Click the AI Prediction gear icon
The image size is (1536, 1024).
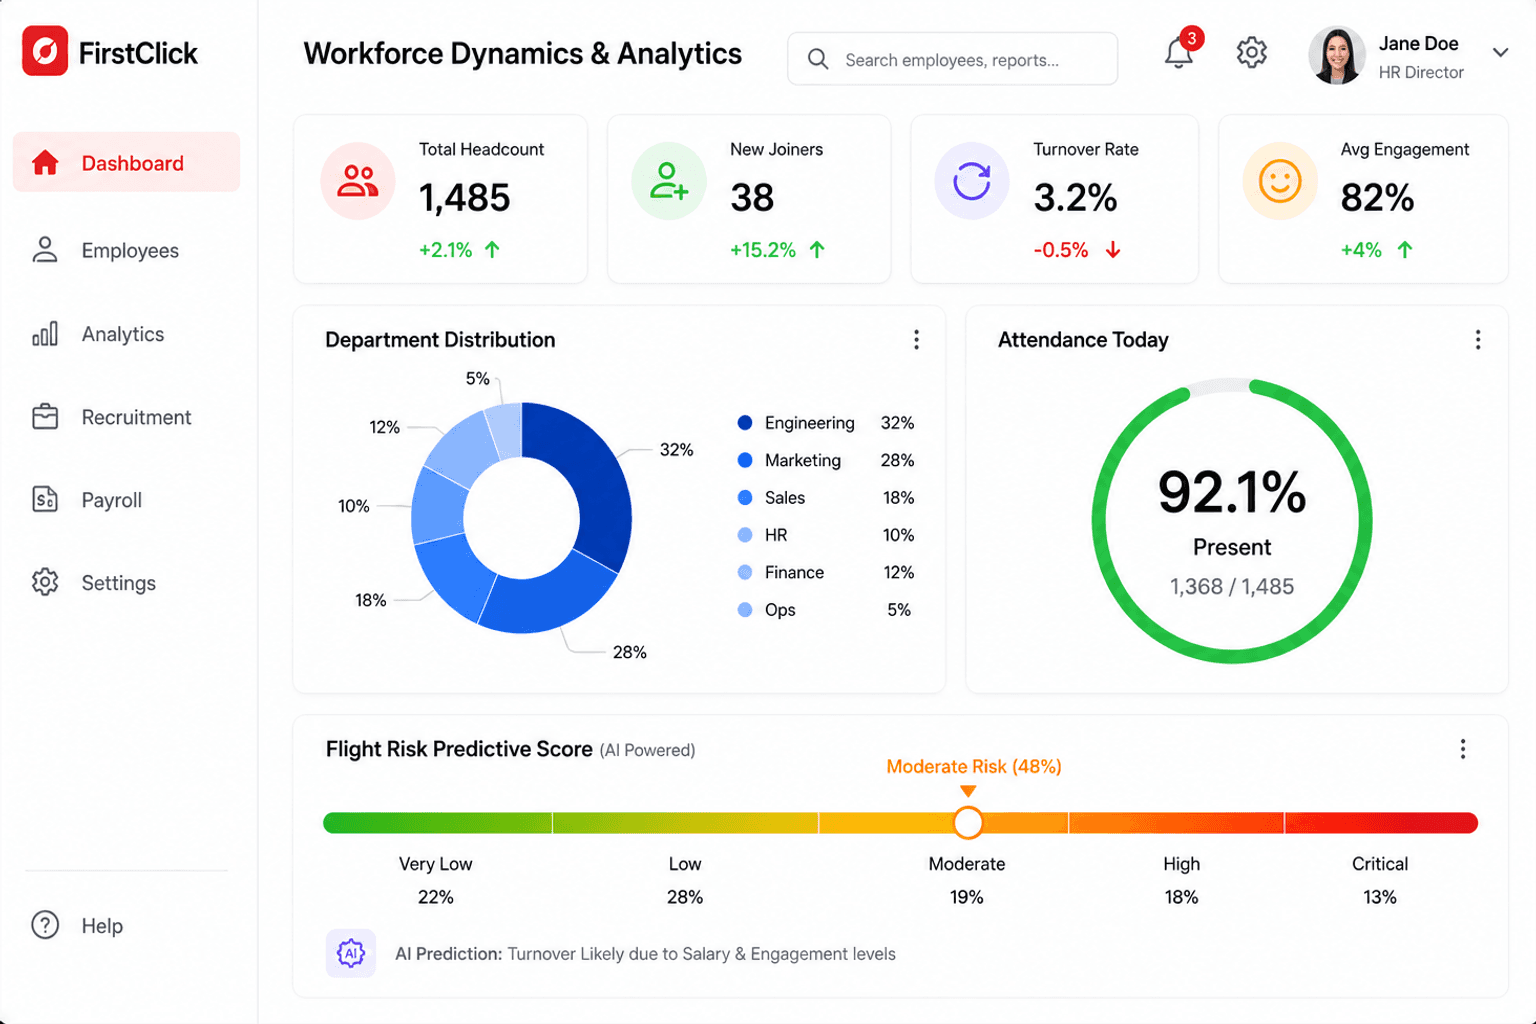tap(351, 953)
